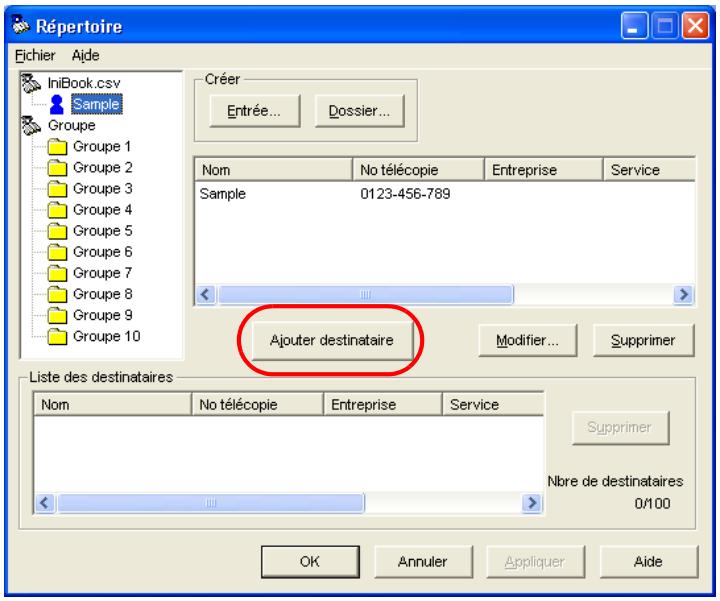Screen dimensions: 720x601
Task: Click recipients list No télécopie column header
Action: coord(258,404)
